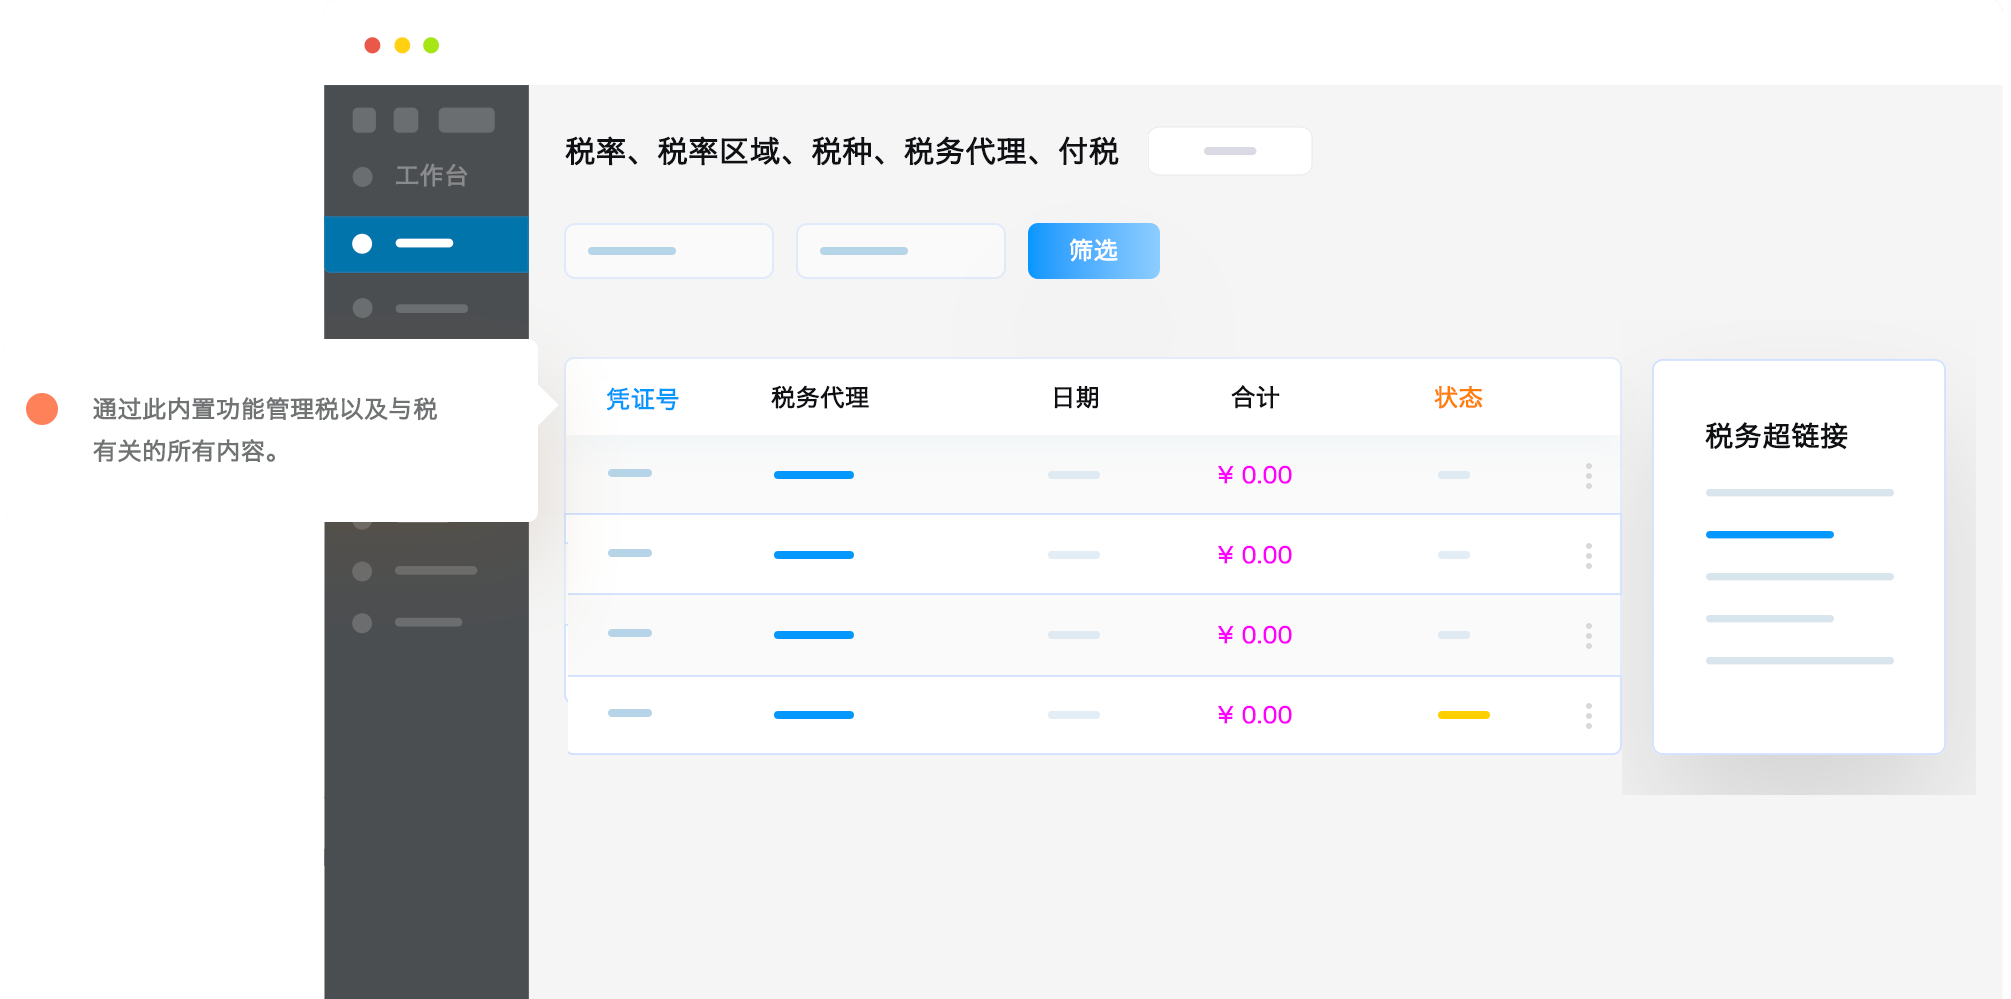Click the blue highlighted link in 税务超链接 panel

[x=1770, y=535]
